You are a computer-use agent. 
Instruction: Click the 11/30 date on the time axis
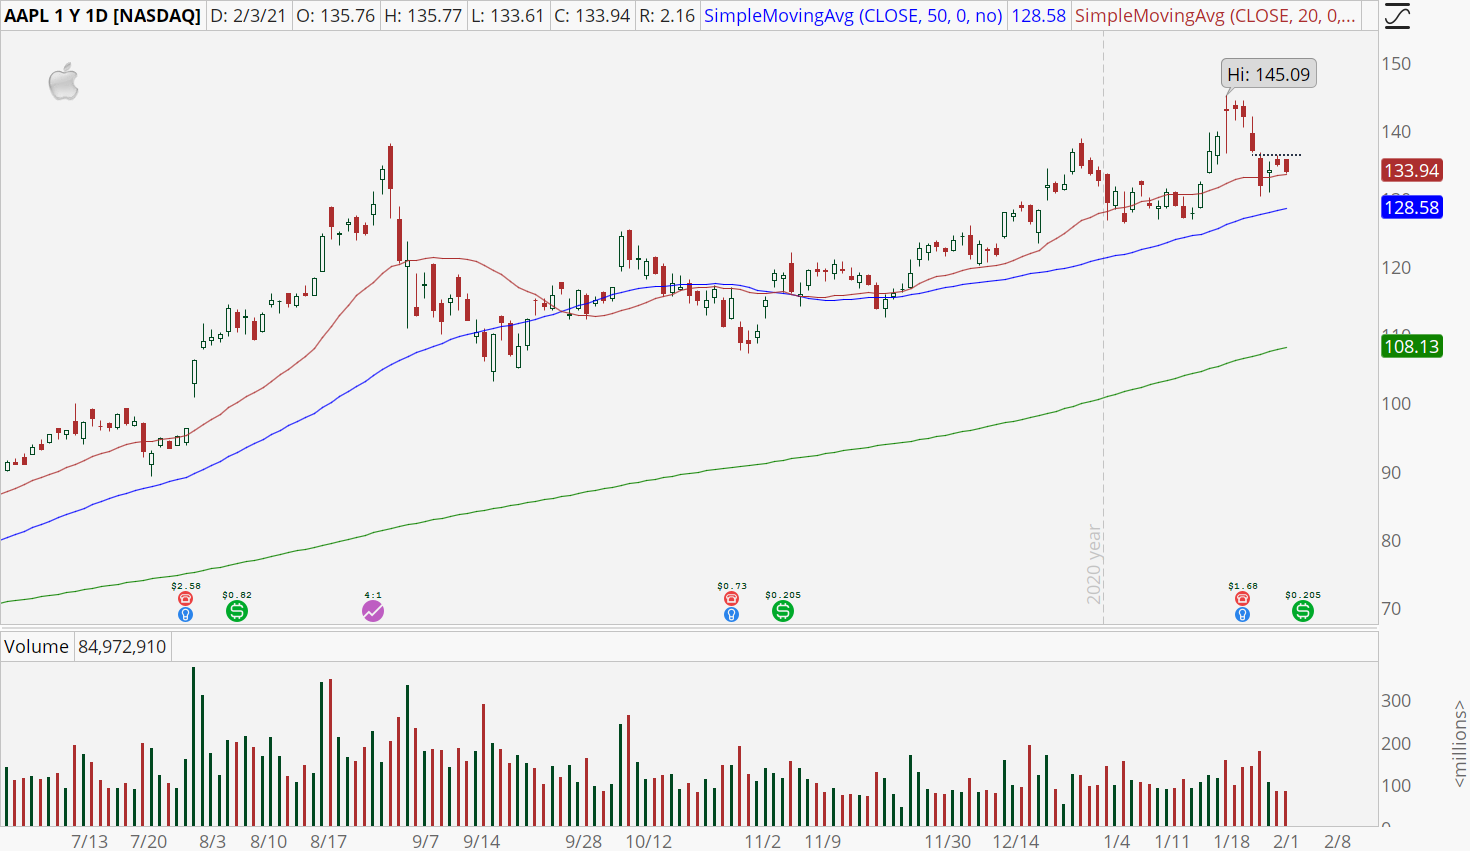click(x=947, y=841)
